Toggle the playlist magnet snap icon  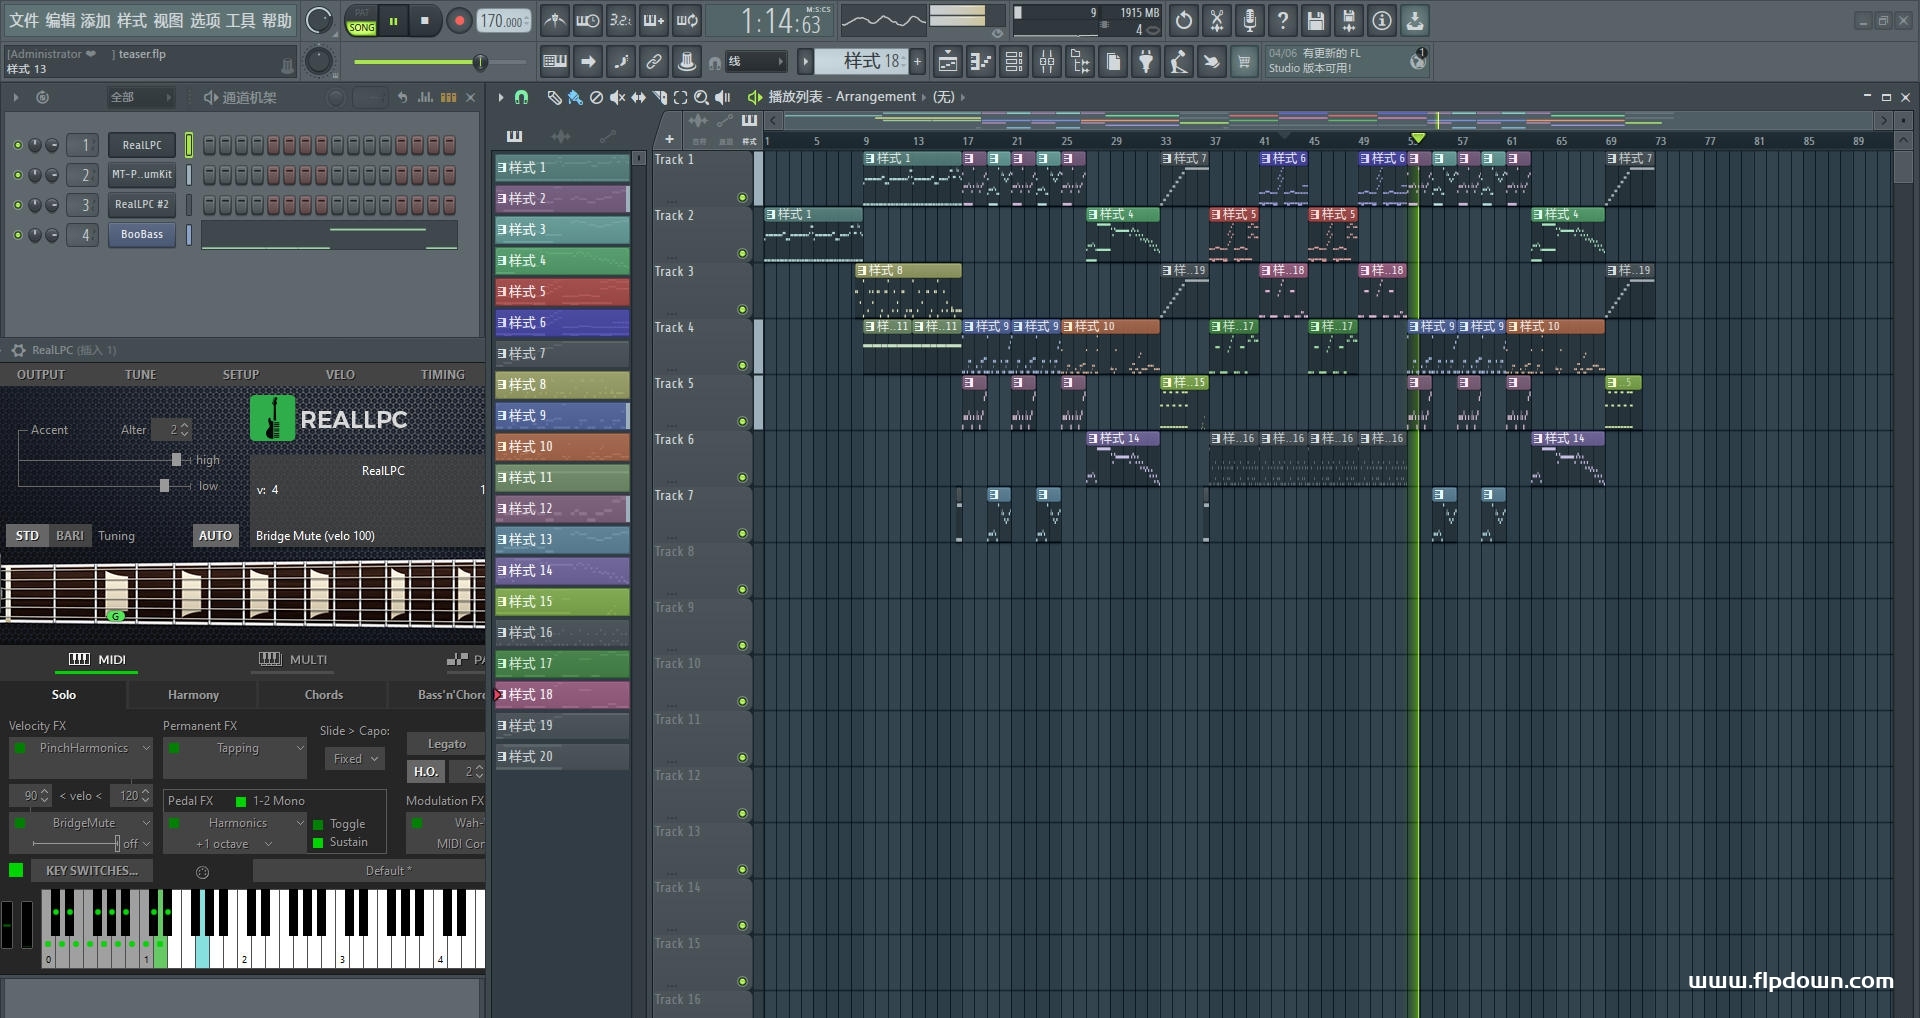[x=521, y=97]
